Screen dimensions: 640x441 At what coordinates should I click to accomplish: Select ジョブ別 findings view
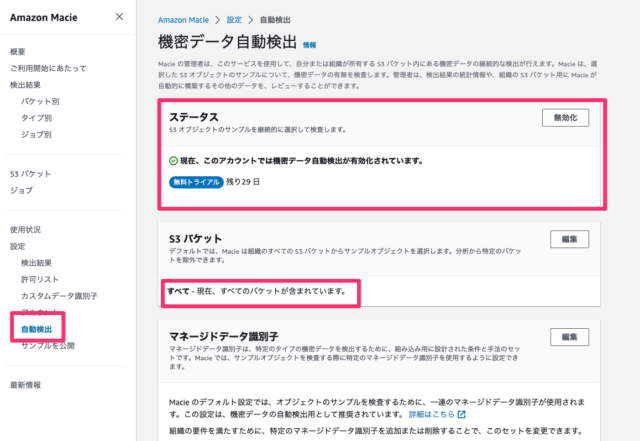pos(36,134)
